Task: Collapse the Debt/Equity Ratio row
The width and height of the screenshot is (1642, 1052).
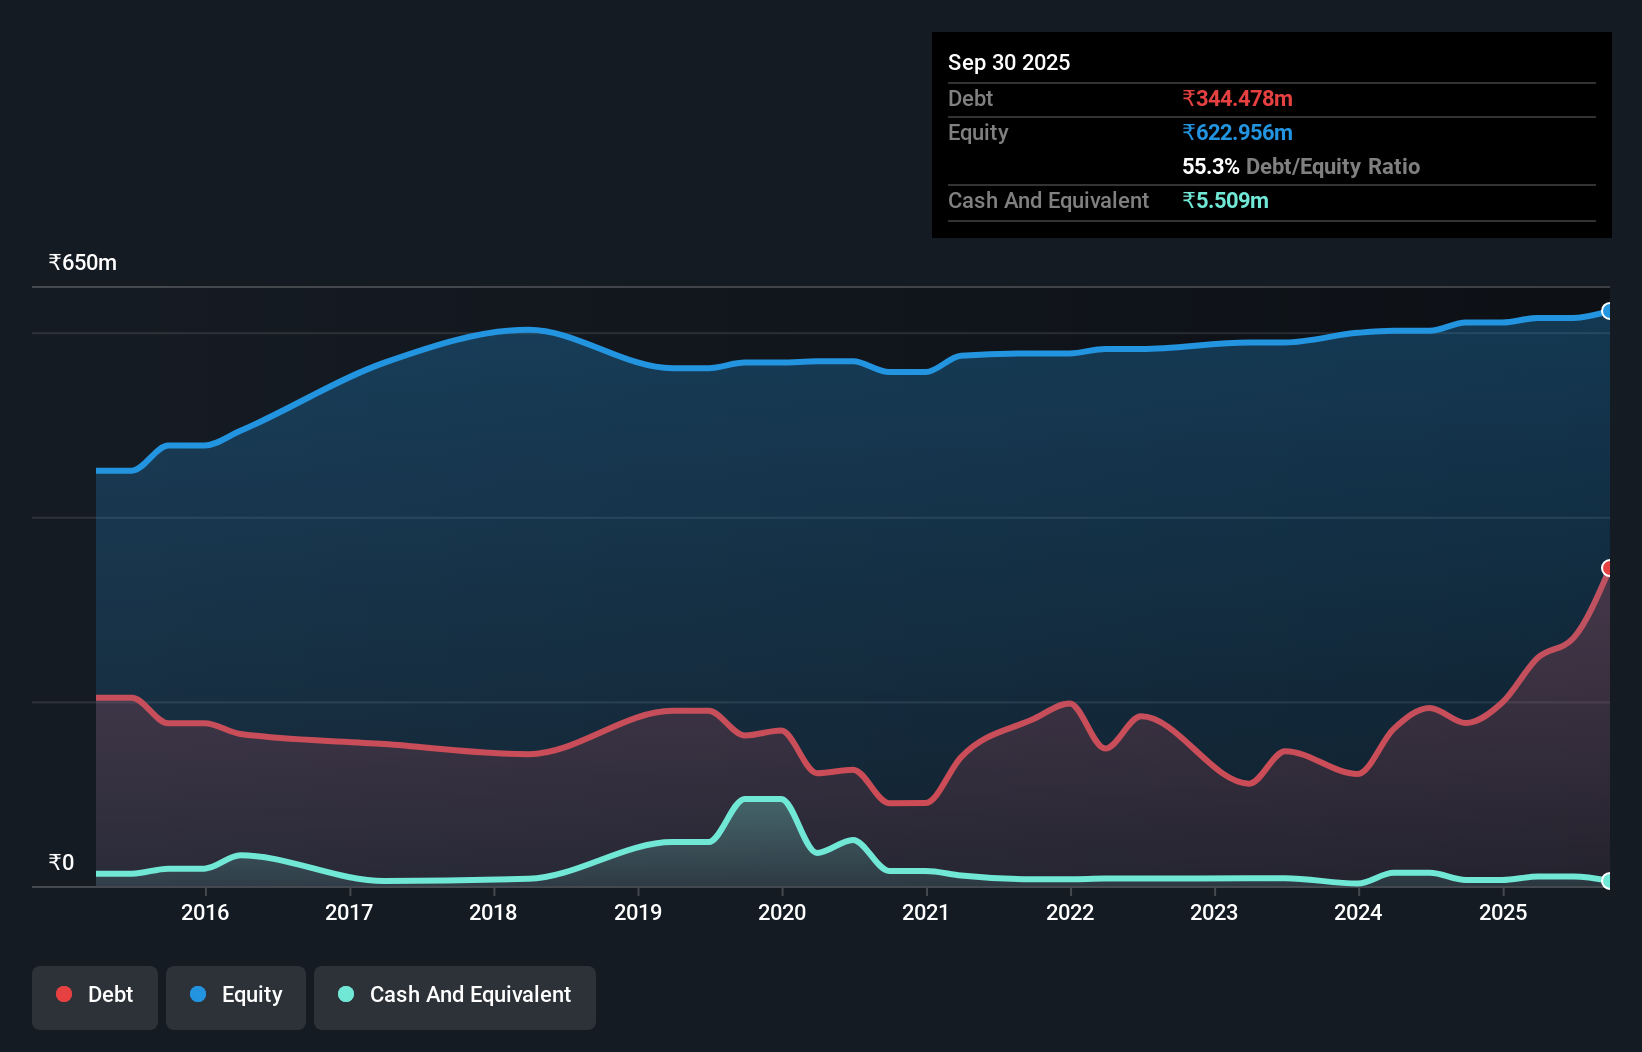Action: pyautogui.click(x=1300, y=167)
